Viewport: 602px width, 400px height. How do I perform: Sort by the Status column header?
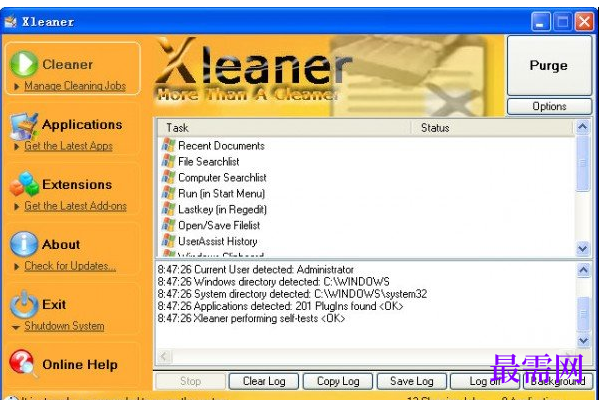(x=493, y=128)
